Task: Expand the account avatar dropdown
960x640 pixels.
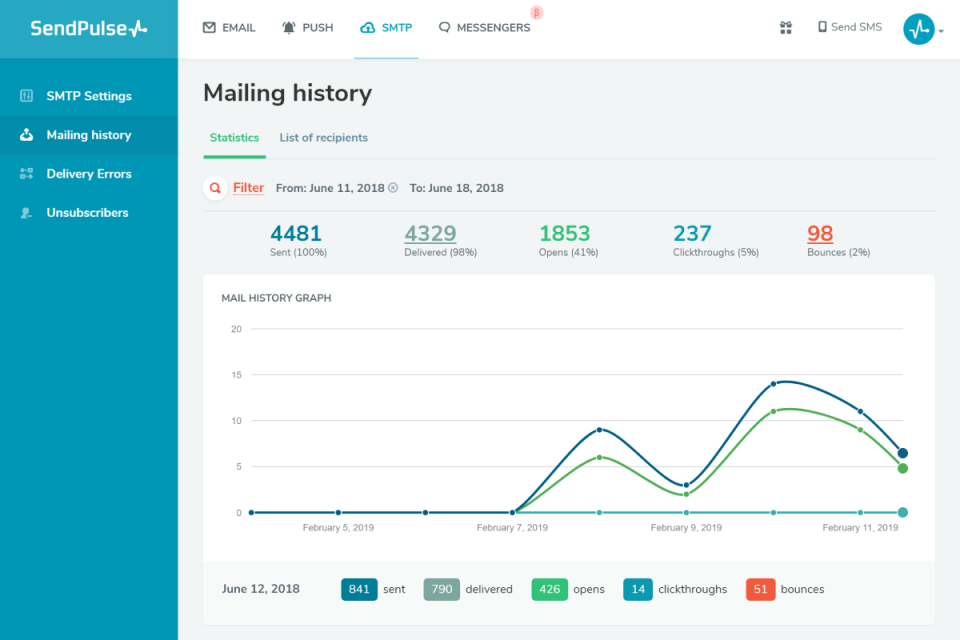Action: [x=921, y=29]
